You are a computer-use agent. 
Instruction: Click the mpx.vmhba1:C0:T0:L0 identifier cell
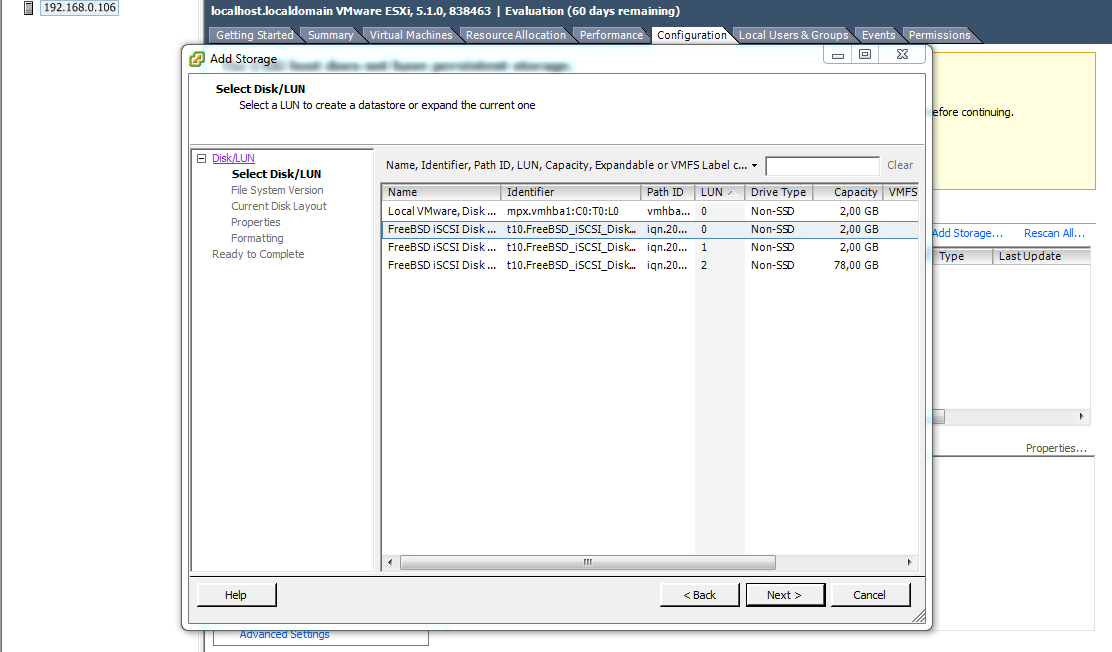coord(563,211)
